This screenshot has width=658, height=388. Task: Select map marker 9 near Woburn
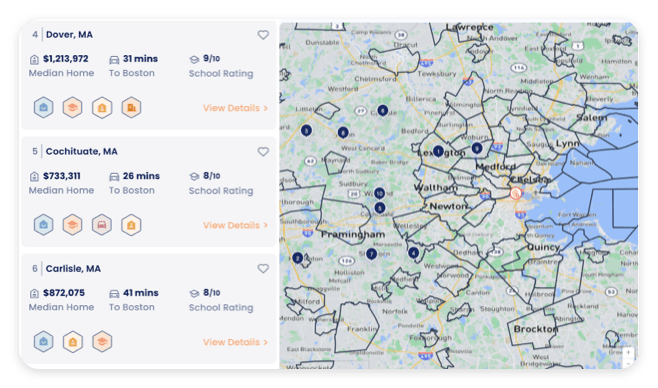477,148
